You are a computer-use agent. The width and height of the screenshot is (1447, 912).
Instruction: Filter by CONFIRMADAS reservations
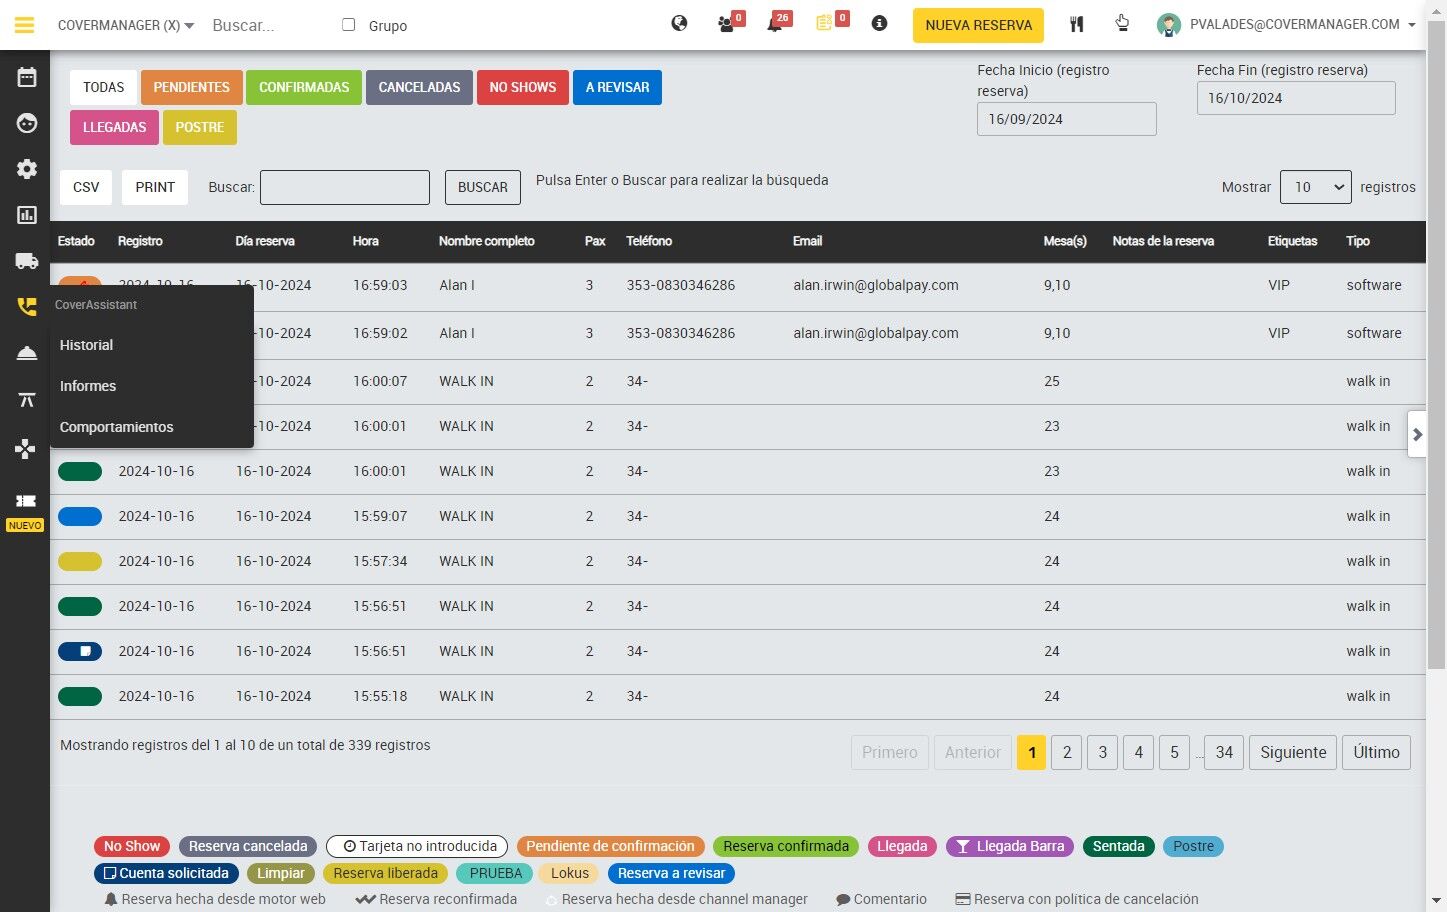pyautogui.click(x=304, y=87)
